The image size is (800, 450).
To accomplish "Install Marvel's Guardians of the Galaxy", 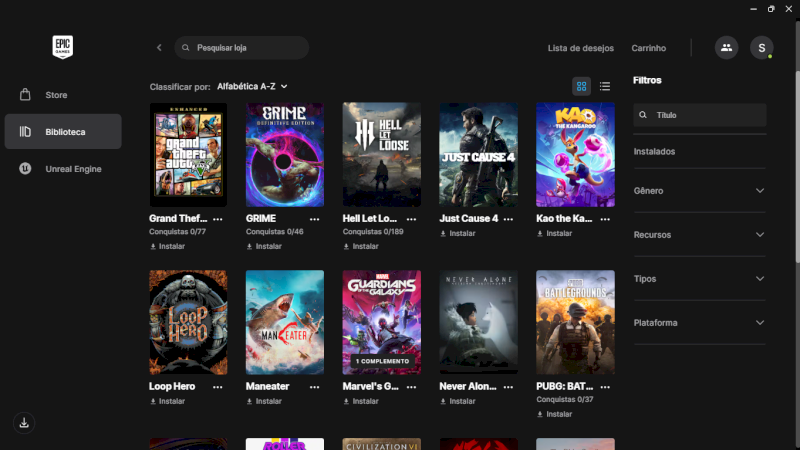I will 361,402.
